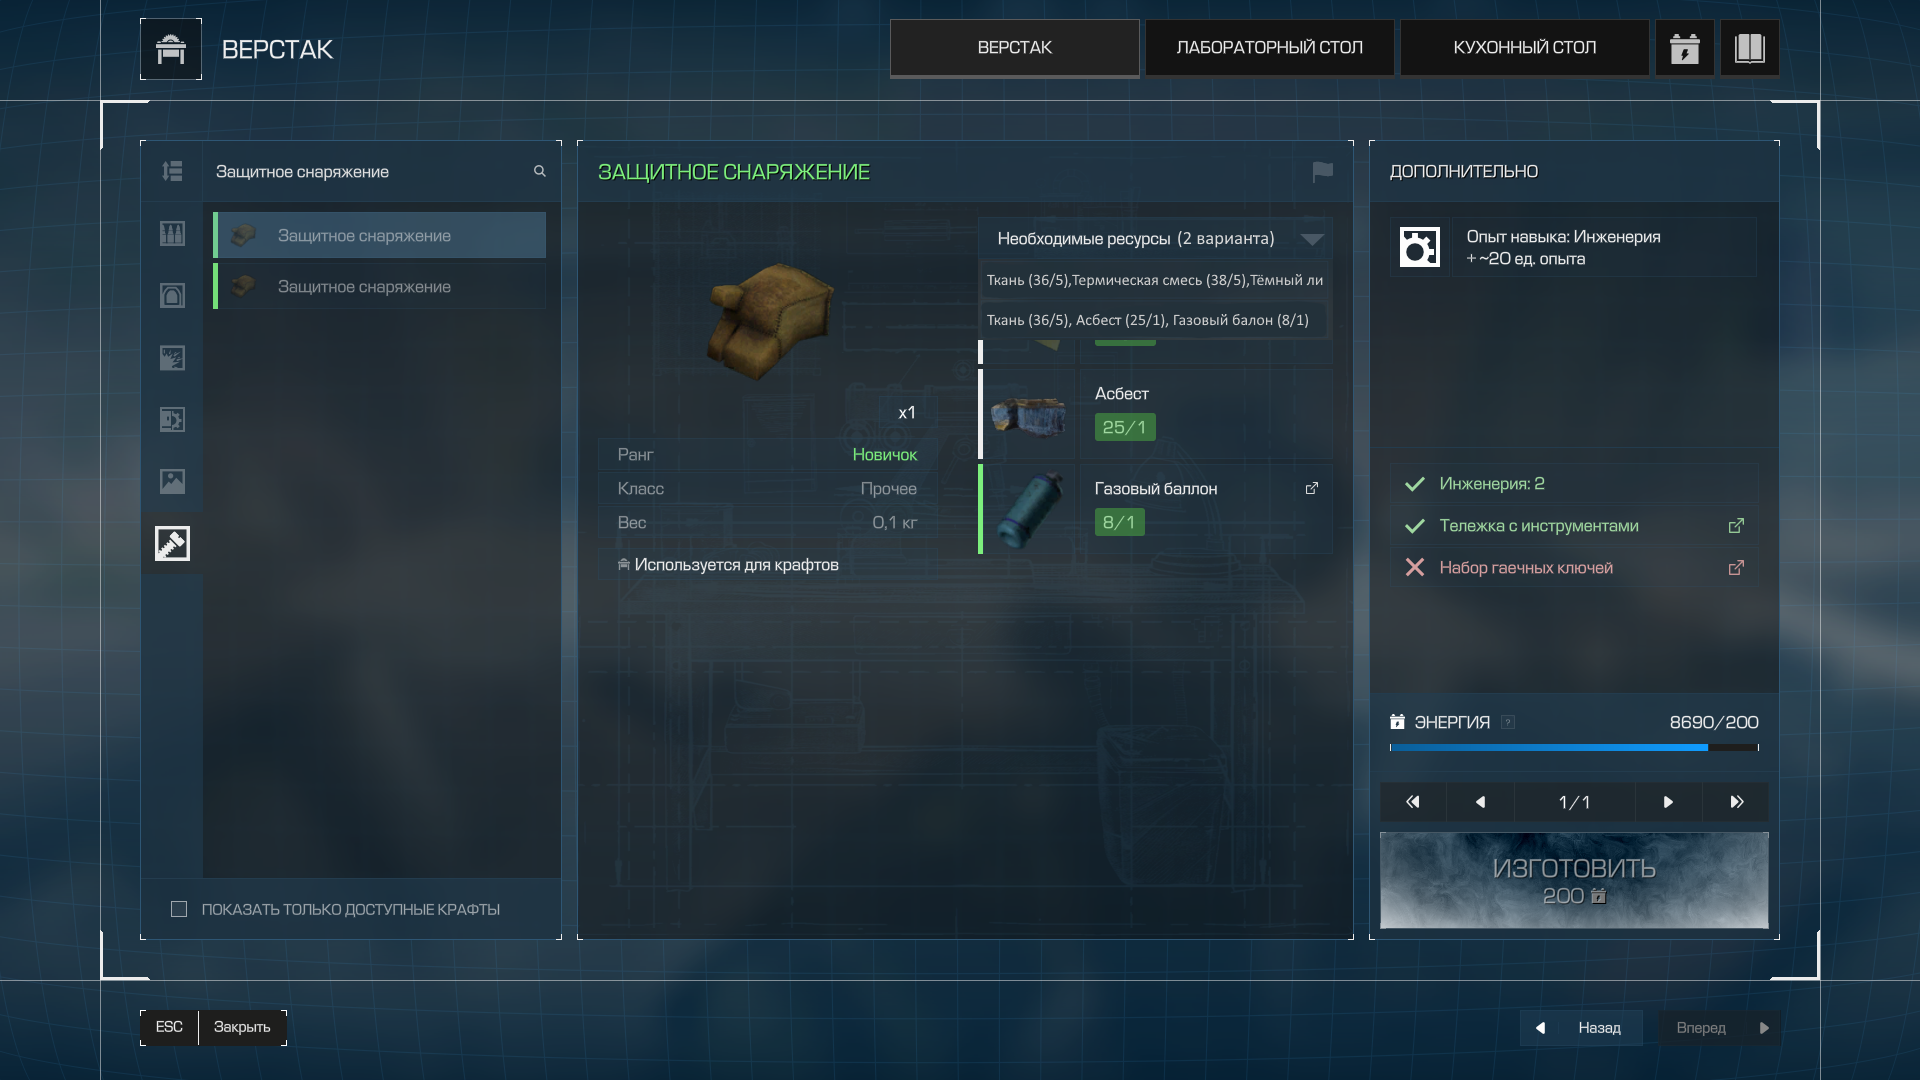Click the engineering skill gear icon
Screen dimensions: 1920x1080
coord(1419,247)
